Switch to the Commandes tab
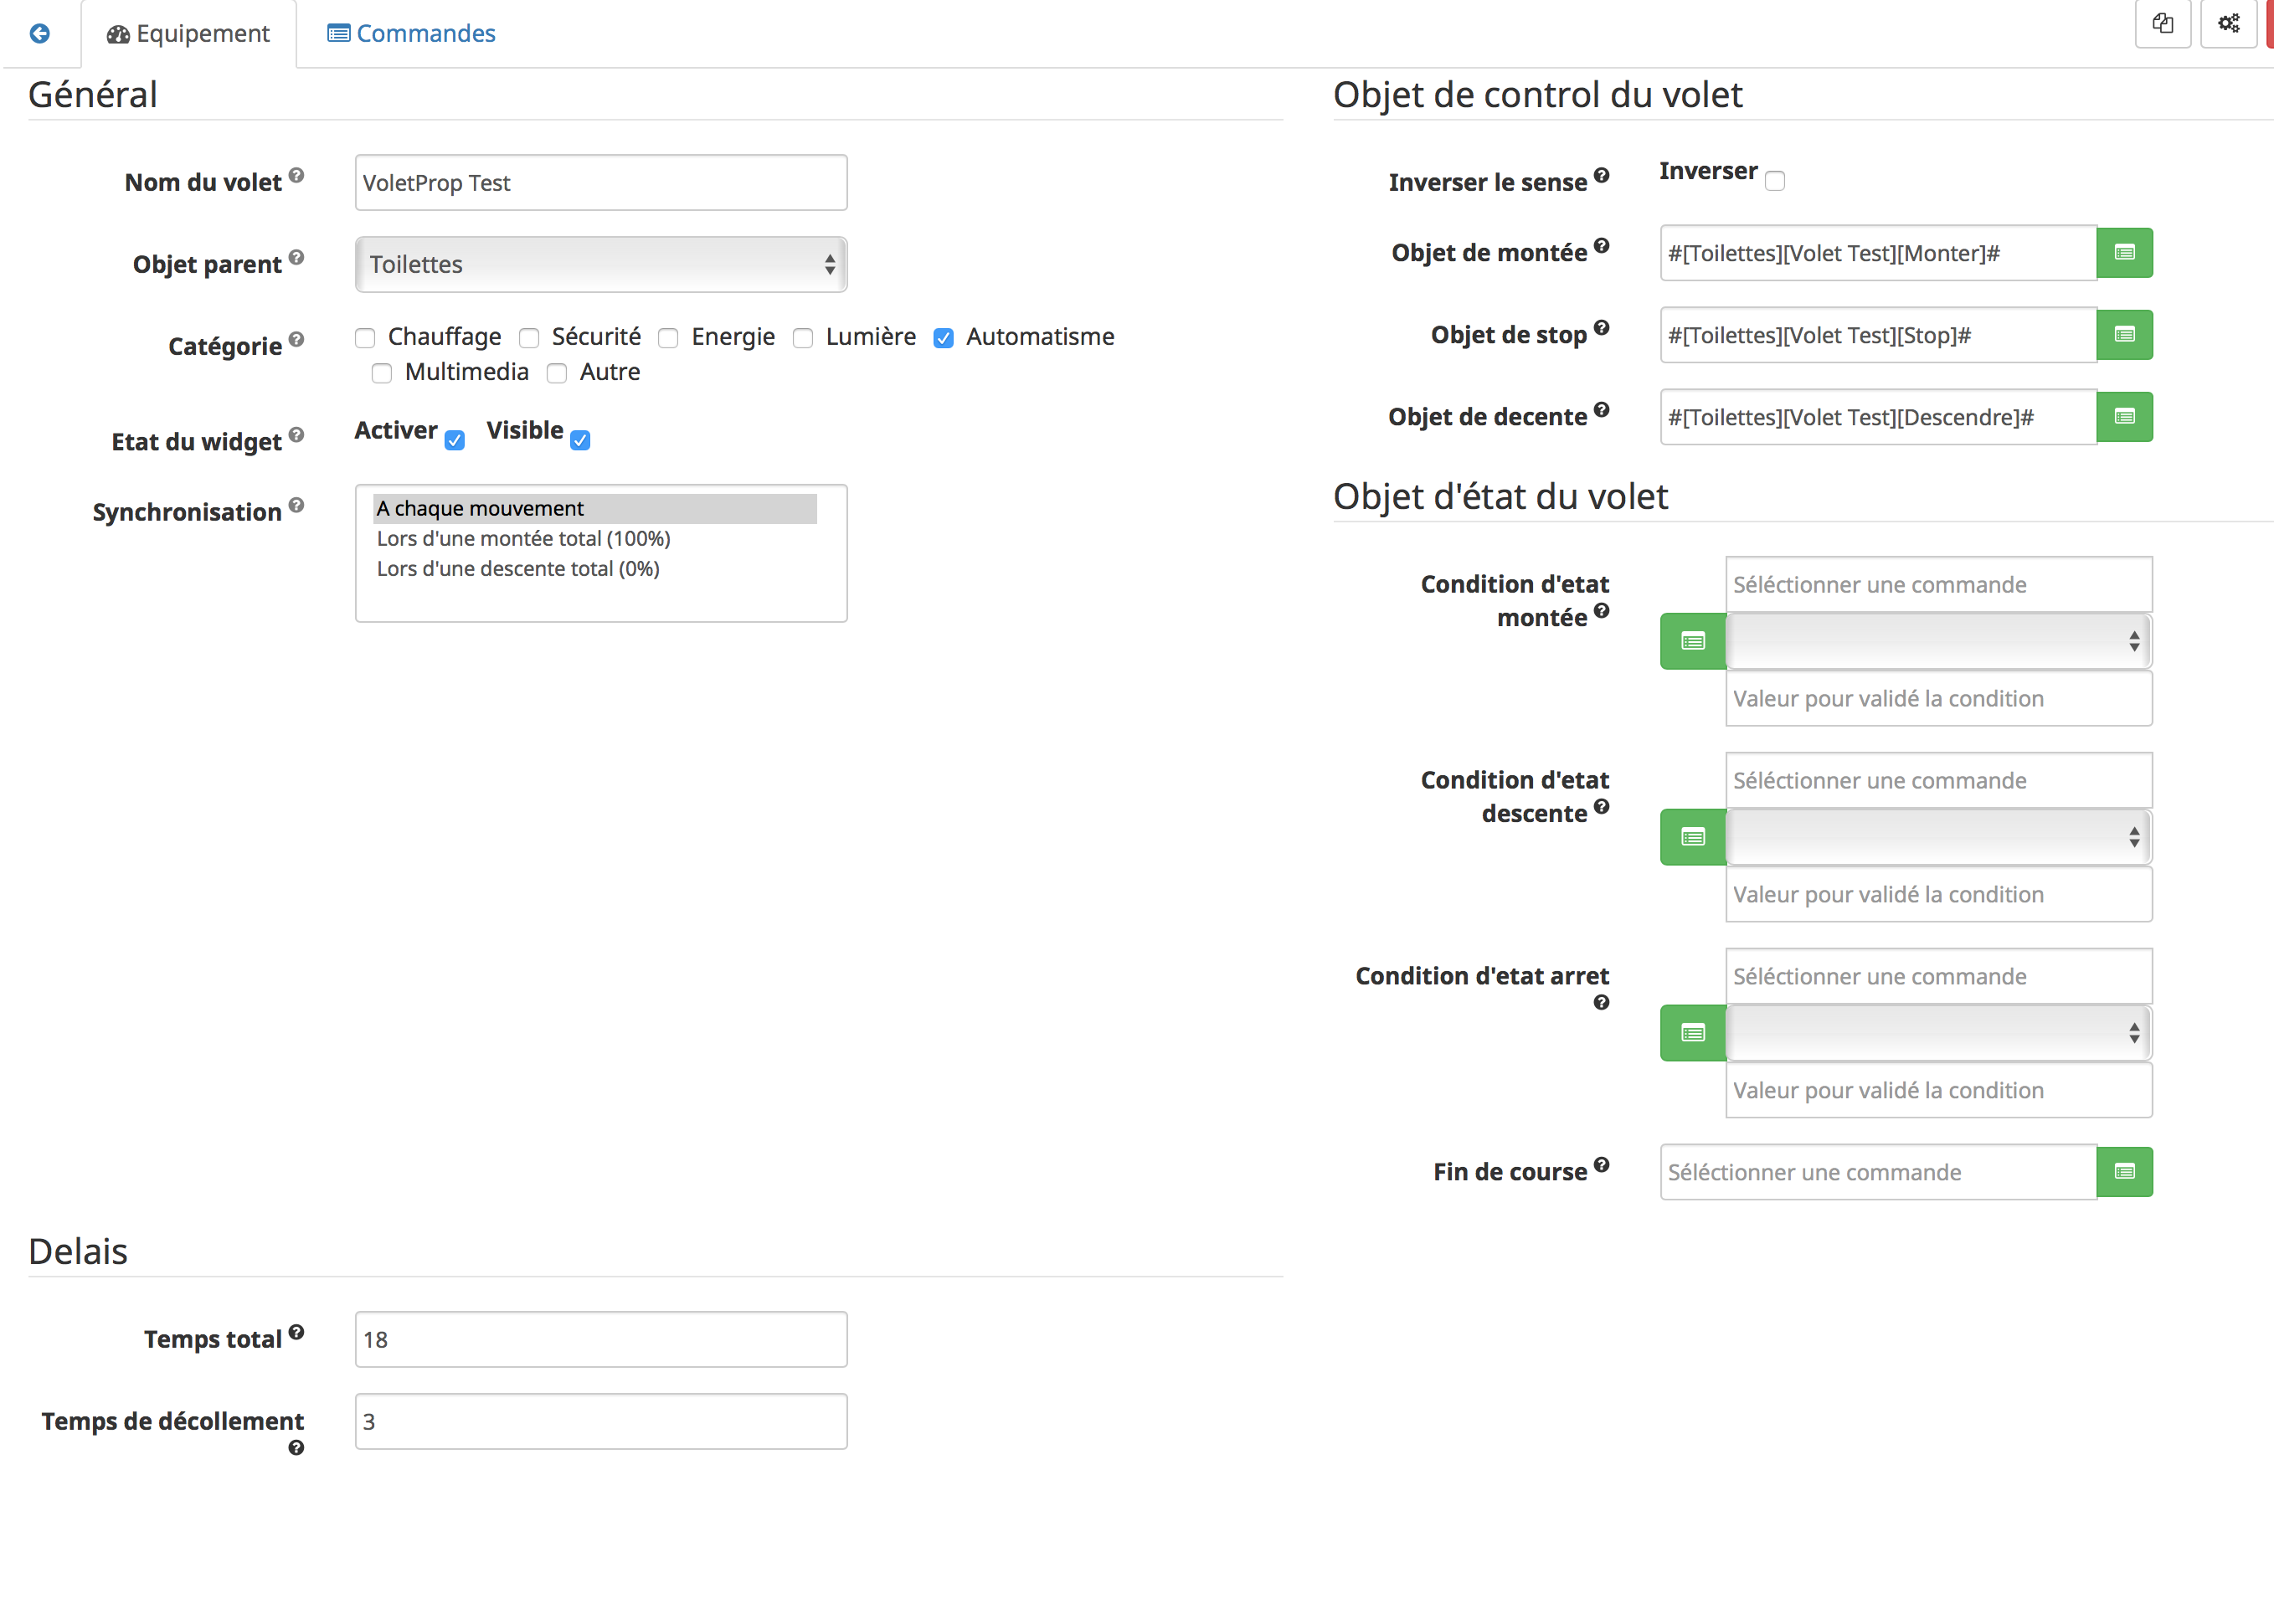This screenshot has height=1624, width=2274. [411, 33]
